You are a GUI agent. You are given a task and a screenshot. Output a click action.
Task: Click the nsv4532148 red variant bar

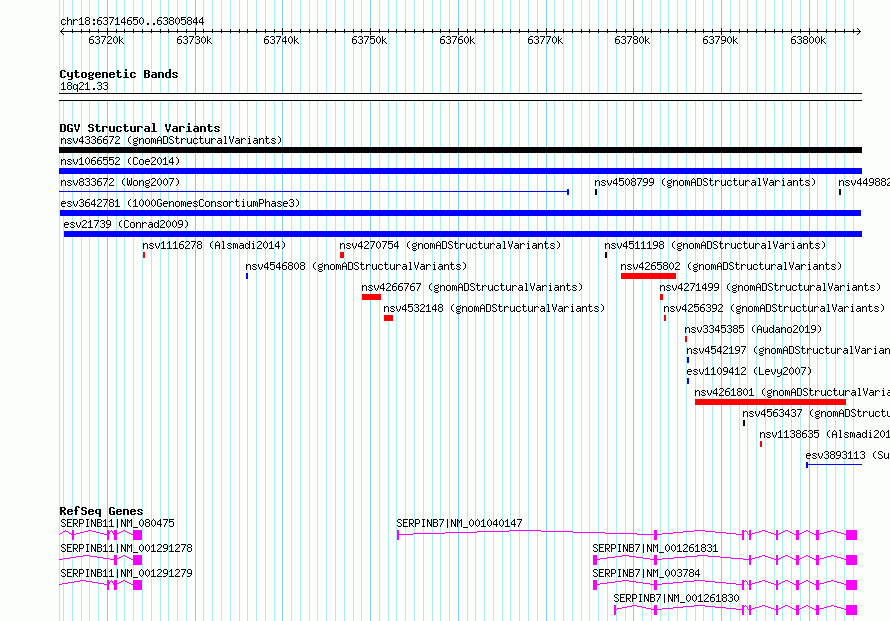[x=388, y=318]
